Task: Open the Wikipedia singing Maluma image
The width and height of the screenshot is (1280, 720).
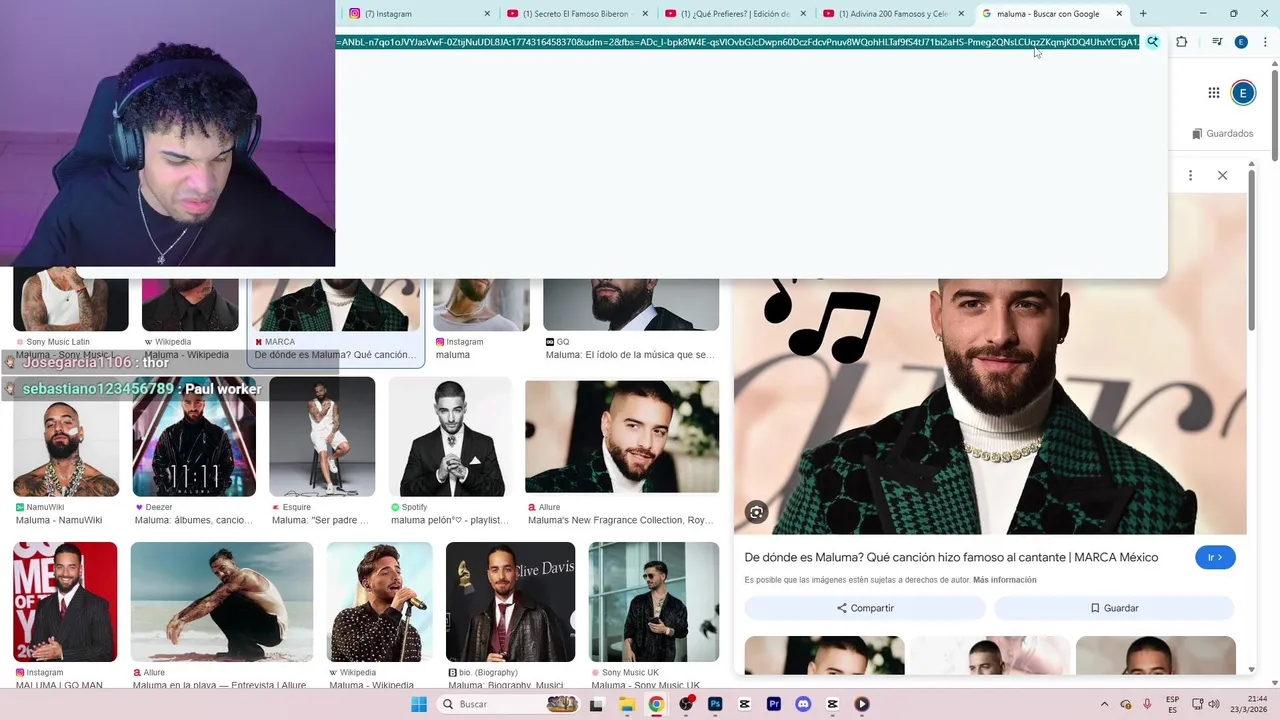Action: pos(380,602)
